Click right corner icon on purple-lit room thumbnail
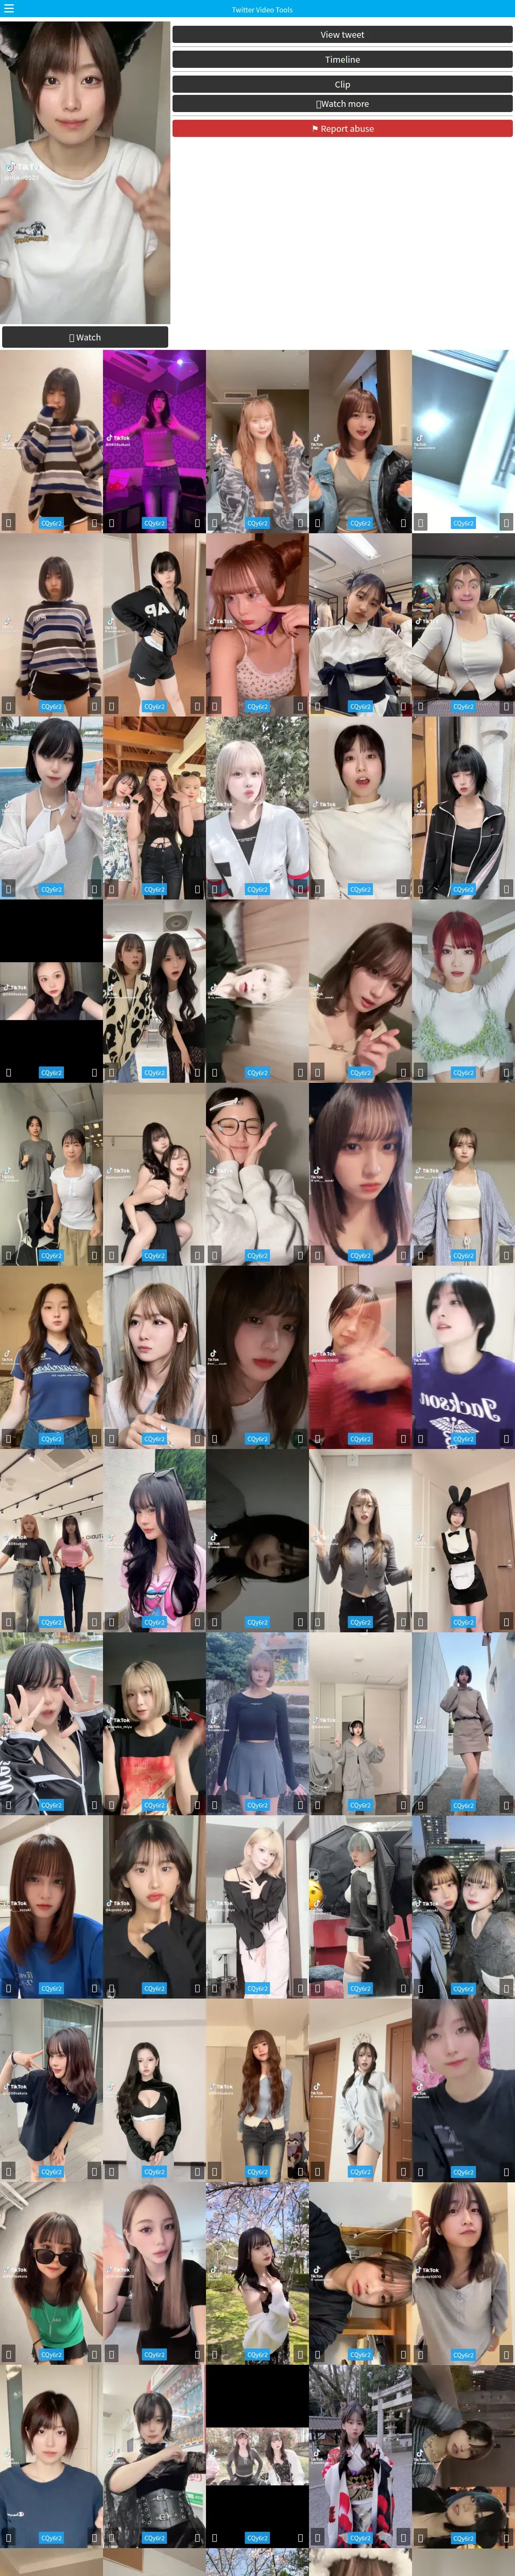515x2576 pixels. [x=197, y=523]
